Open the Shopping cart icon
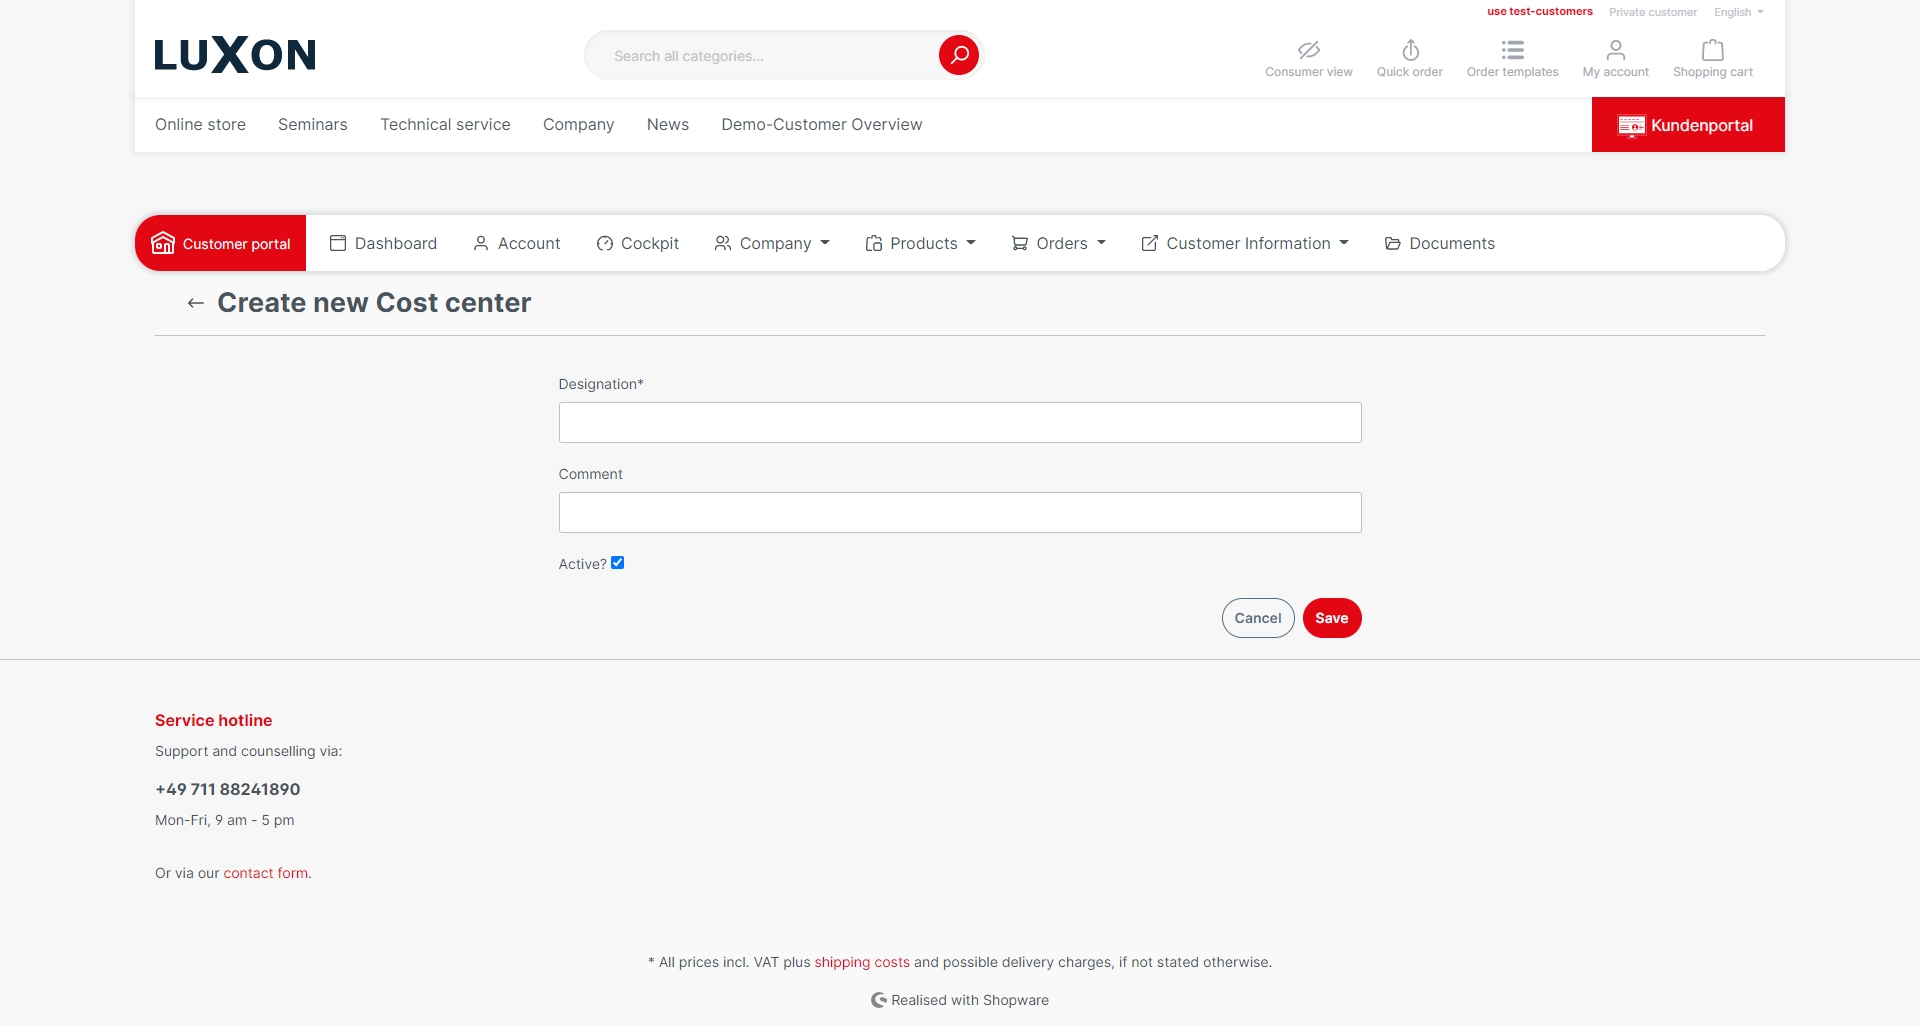 pyautogui.click(x=1712, y=50)
